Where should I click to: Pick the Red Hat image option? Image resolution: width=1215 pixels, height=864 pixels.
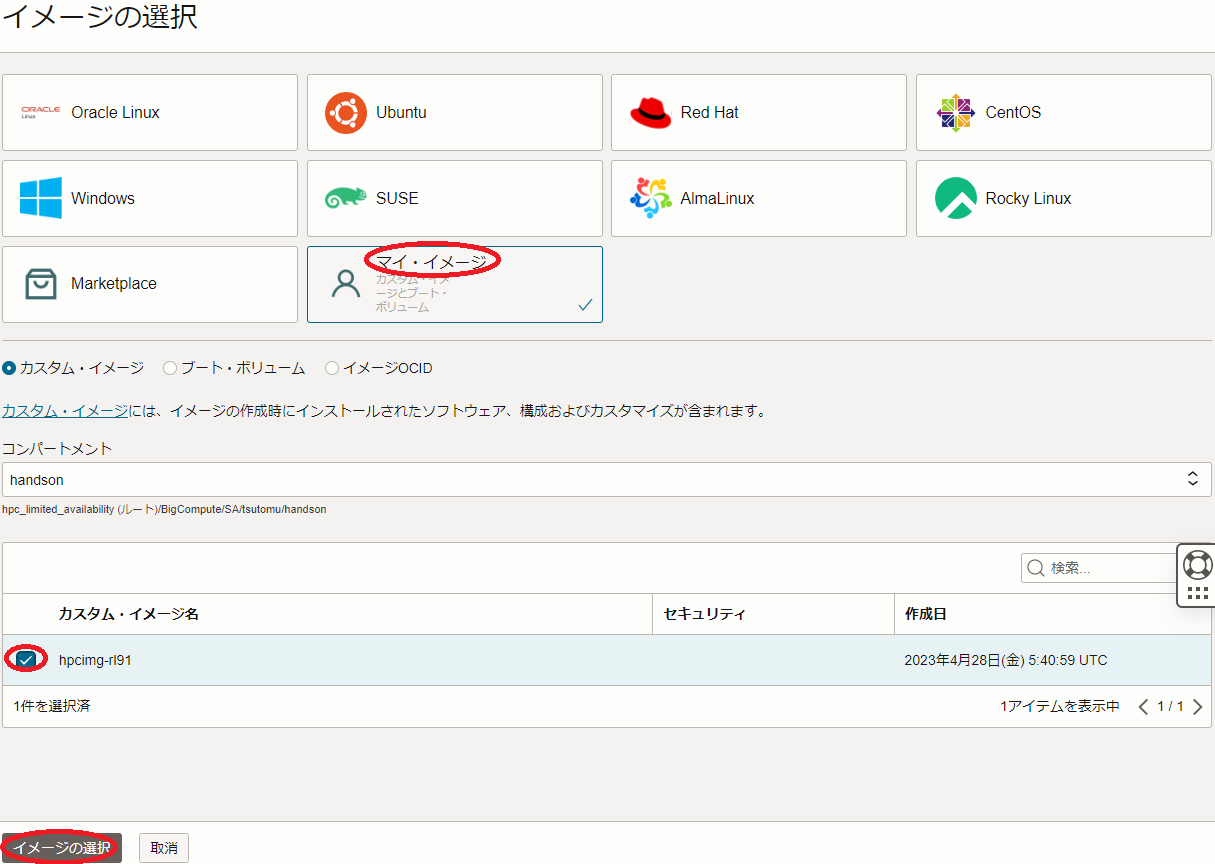(758, 113)
